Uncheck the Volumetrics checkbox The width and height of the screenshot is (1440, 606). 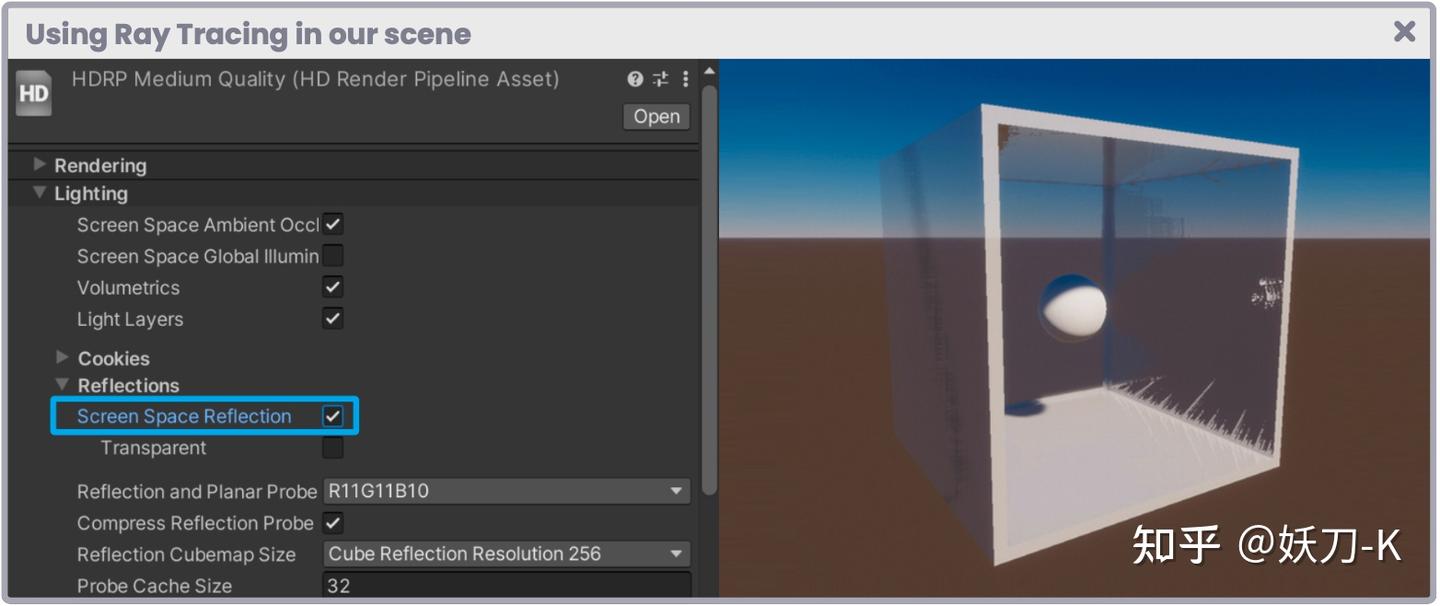click(x=333, y=287)
